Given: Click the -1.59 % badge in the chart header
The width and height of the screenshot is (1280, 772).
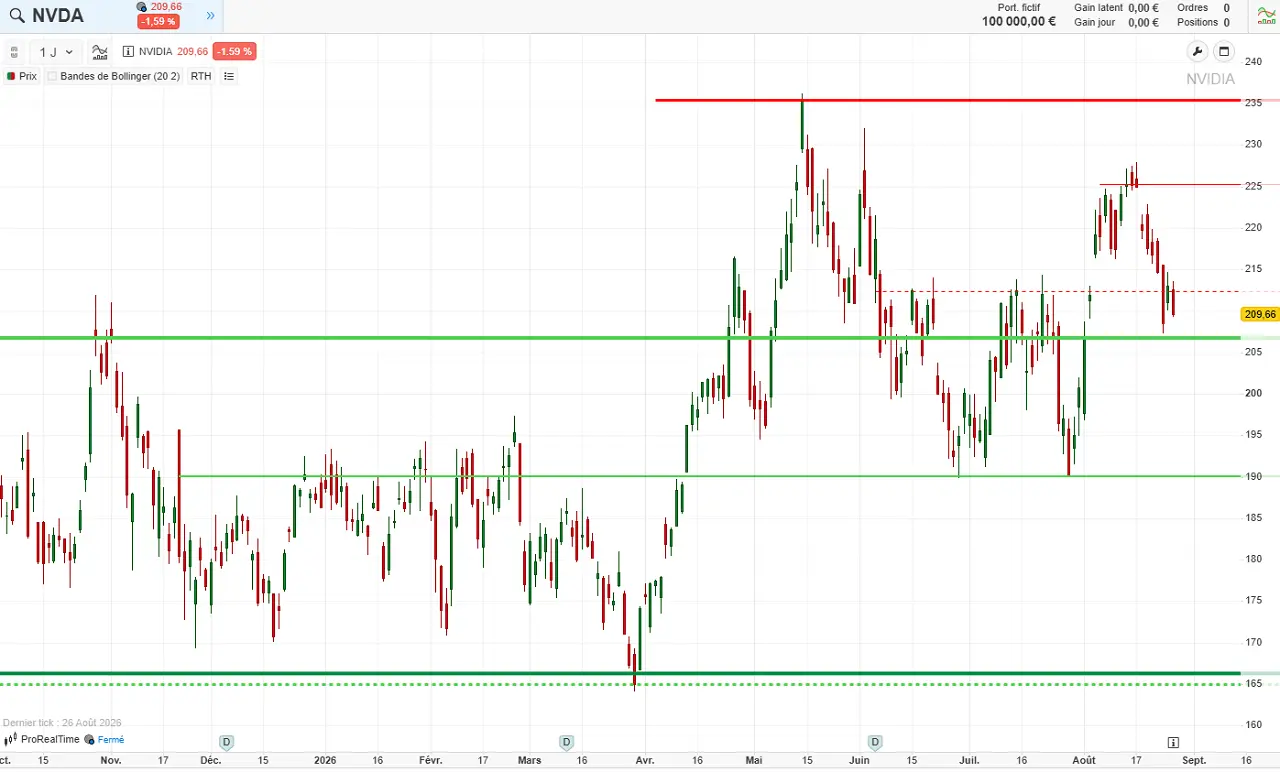Looking at the screenshot, I should (x=234, y=52).
